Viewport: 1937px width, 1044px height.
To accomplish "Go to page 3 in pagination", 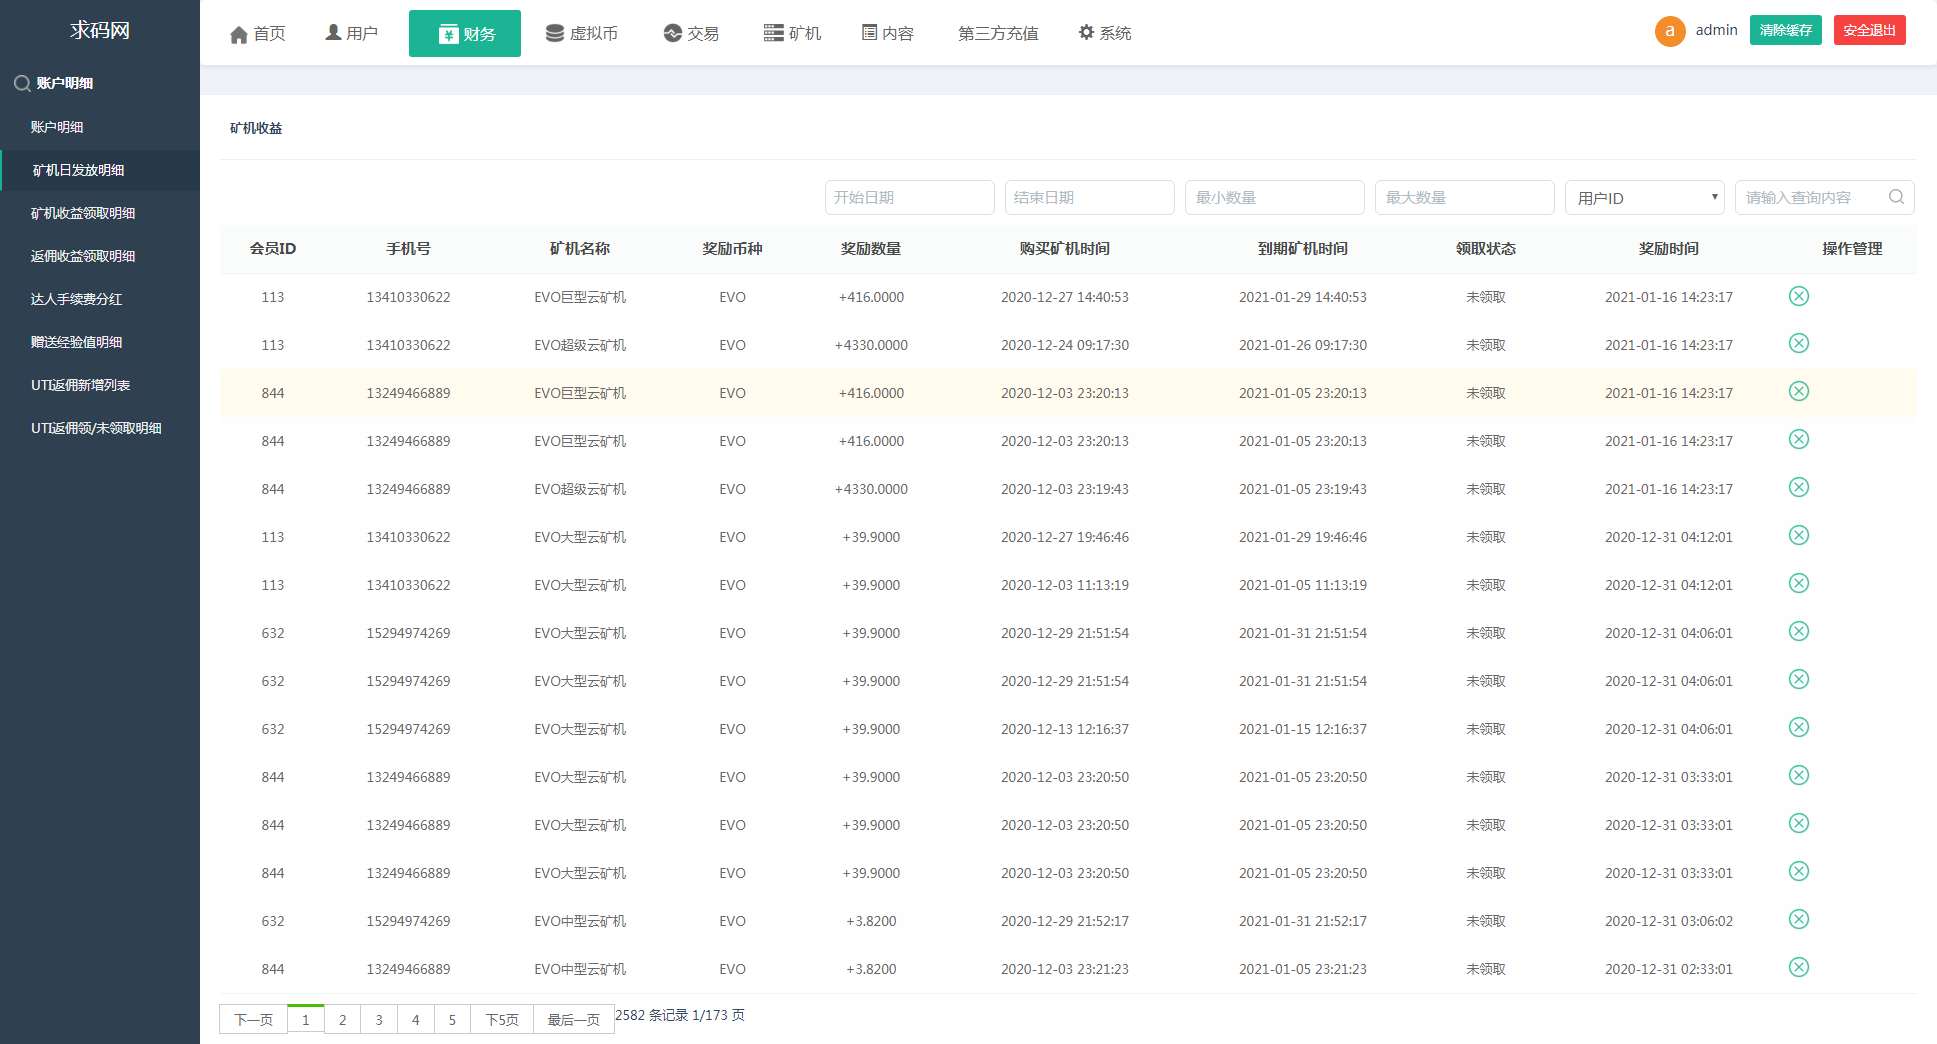I will pyautogui.click(x=379, y=1020).
